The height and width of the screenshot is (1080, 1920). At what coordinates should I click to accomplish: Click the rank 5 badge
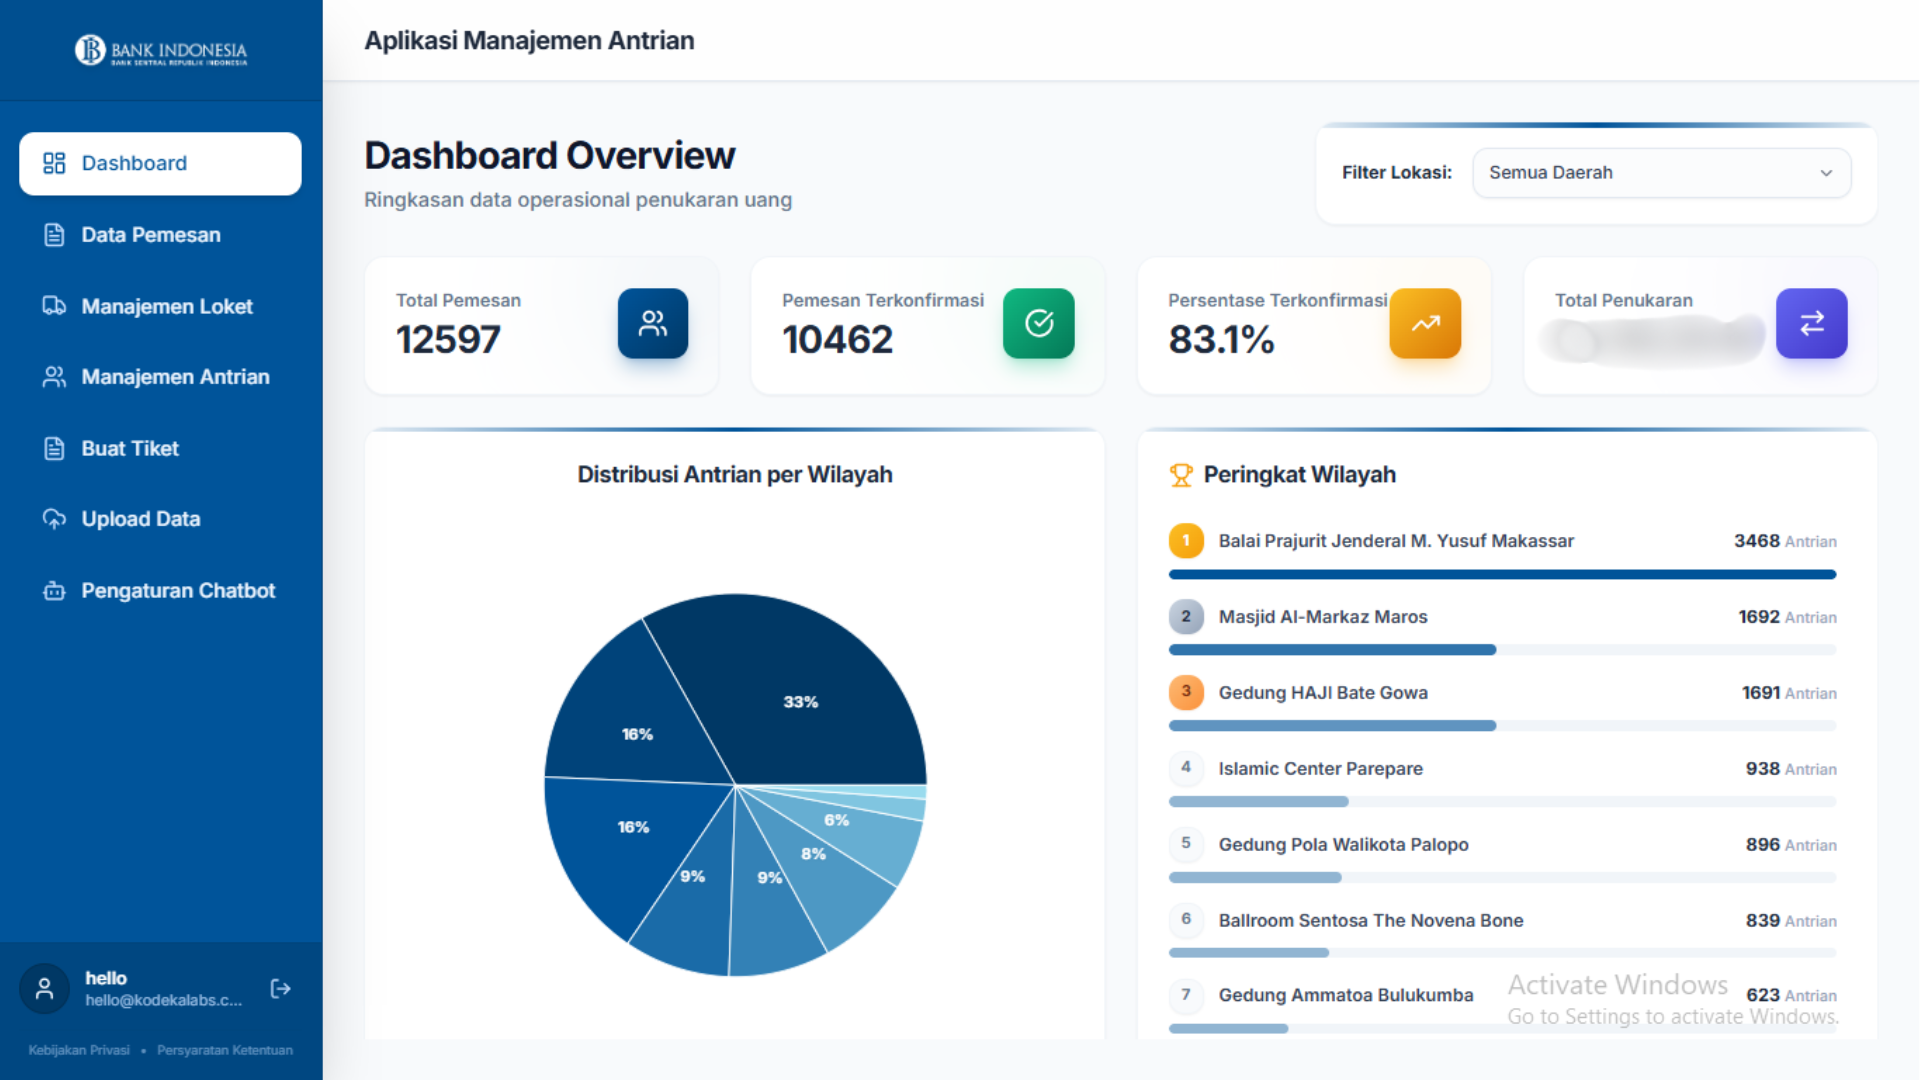click(1186, 844)
